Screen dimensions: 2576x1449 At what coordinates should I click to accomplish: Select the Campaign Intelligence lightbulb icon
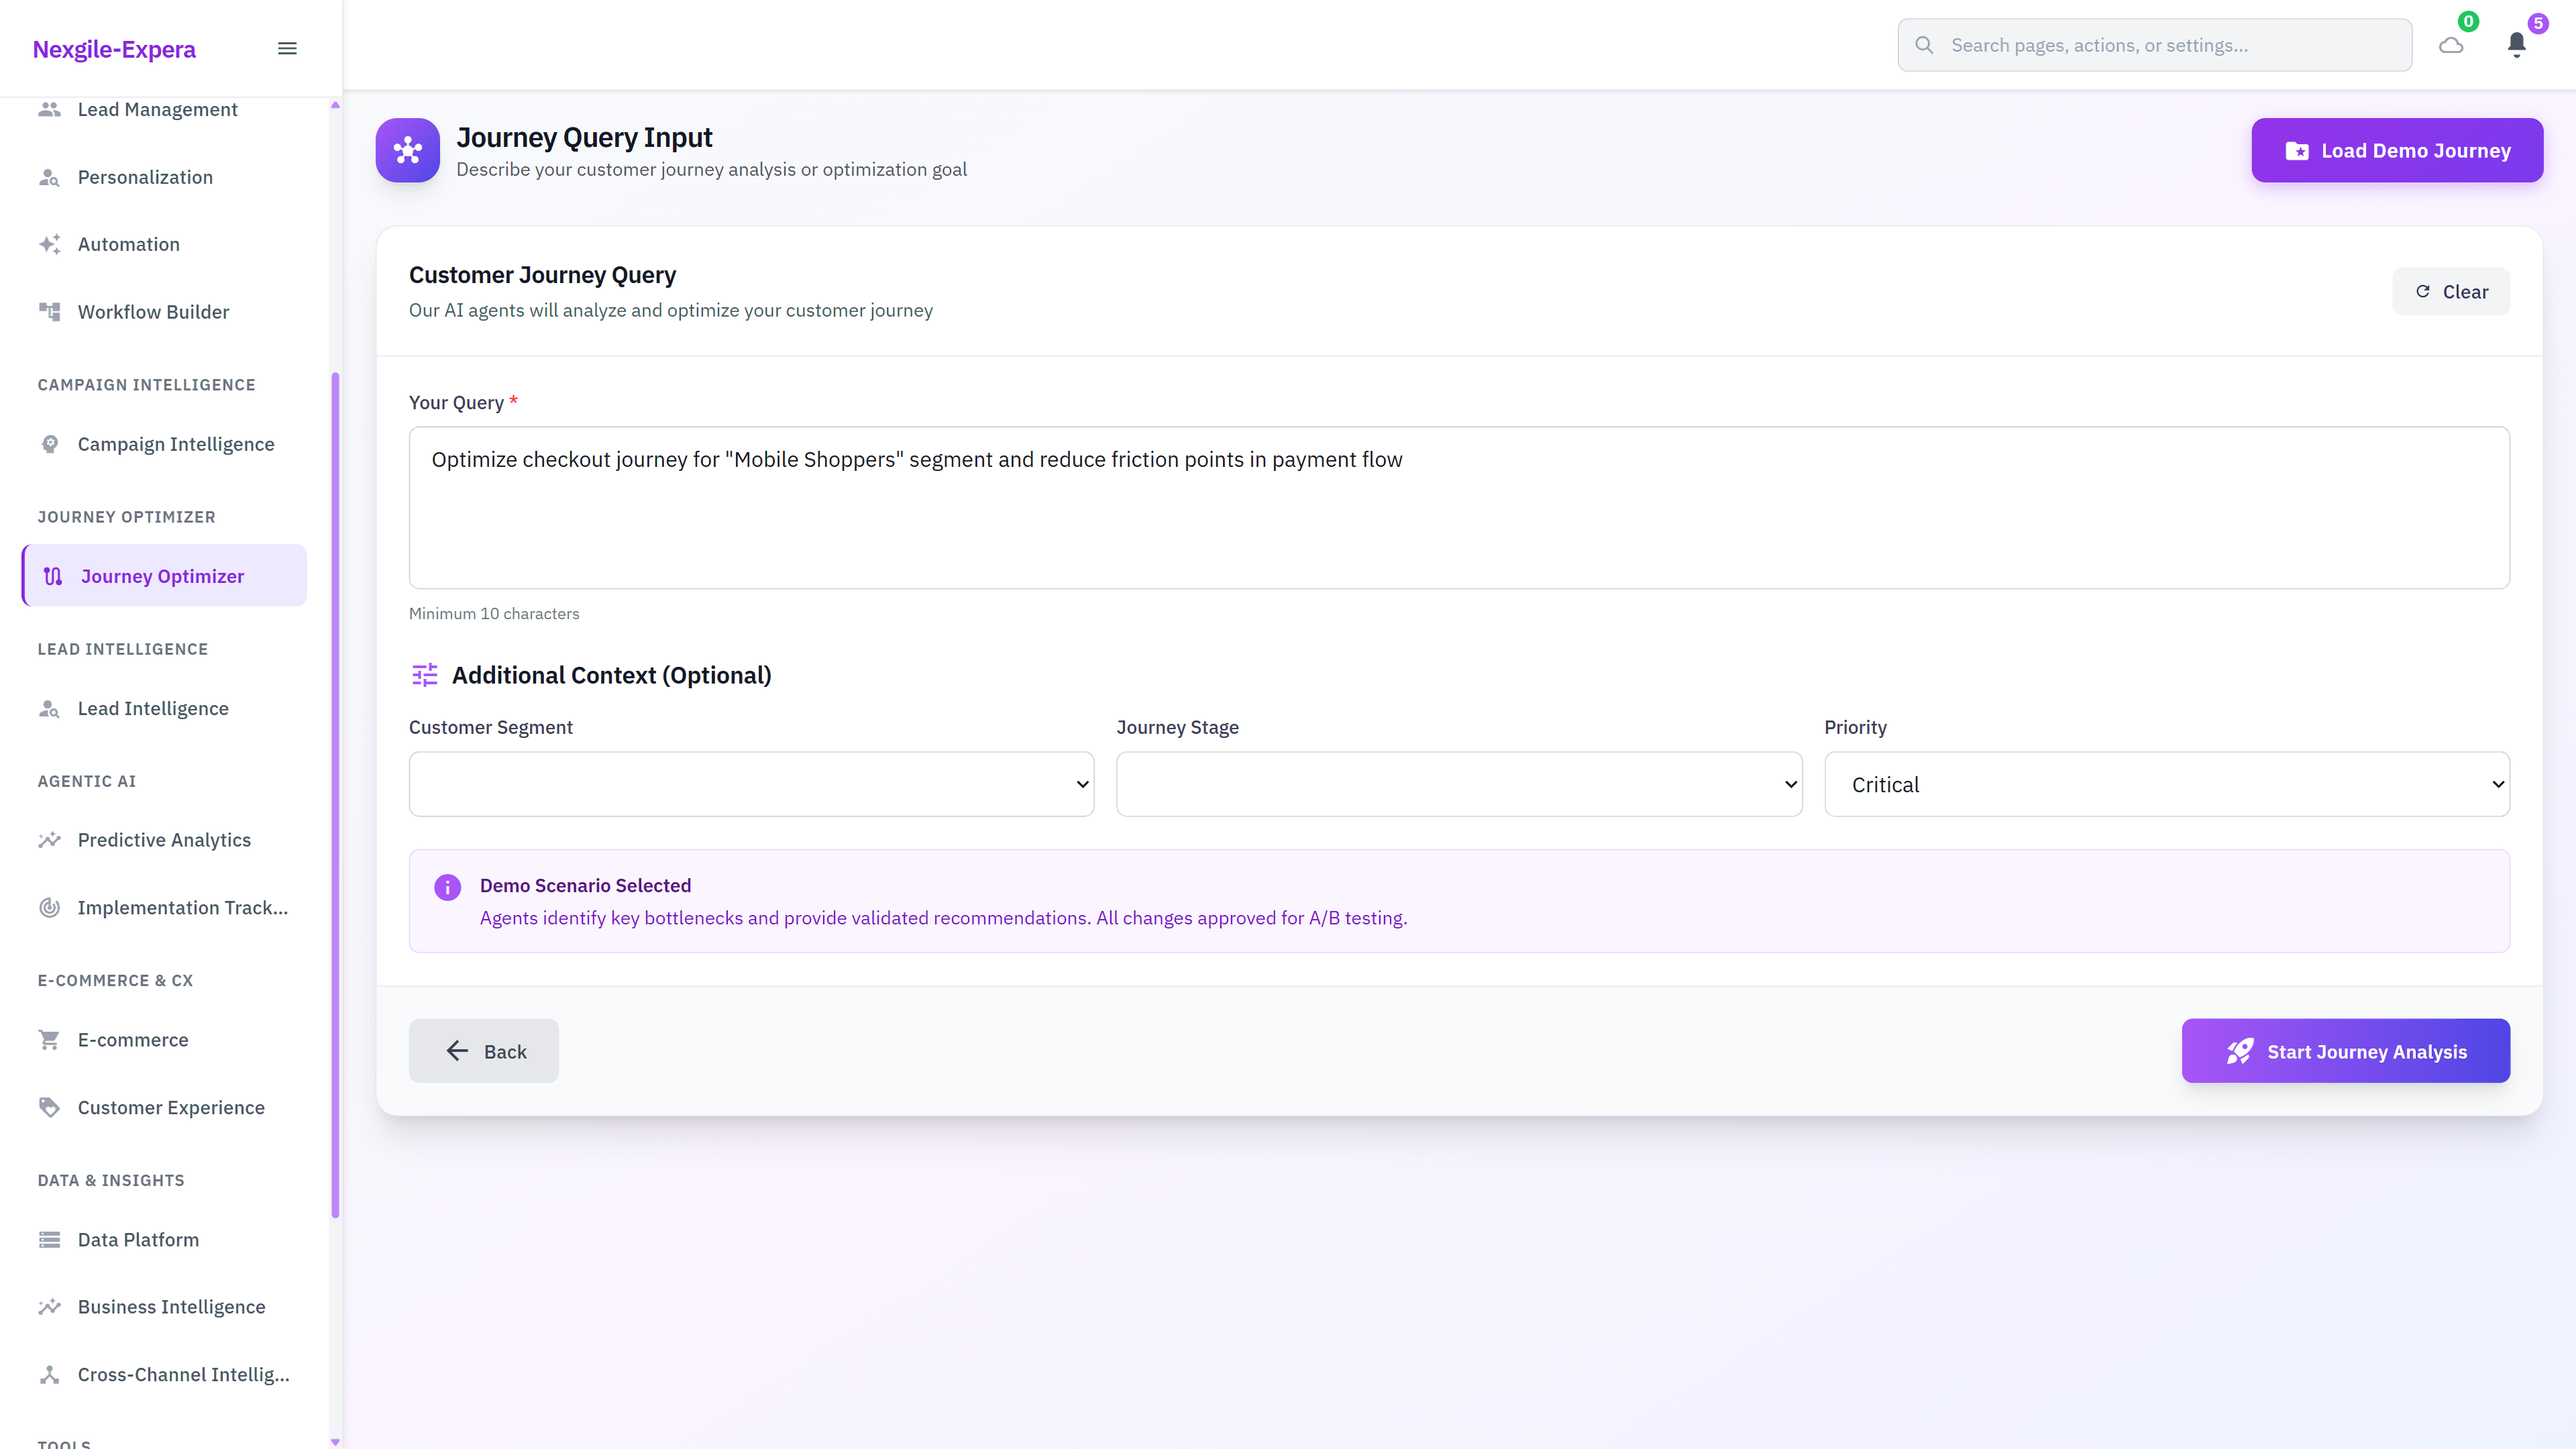point(51,444)
